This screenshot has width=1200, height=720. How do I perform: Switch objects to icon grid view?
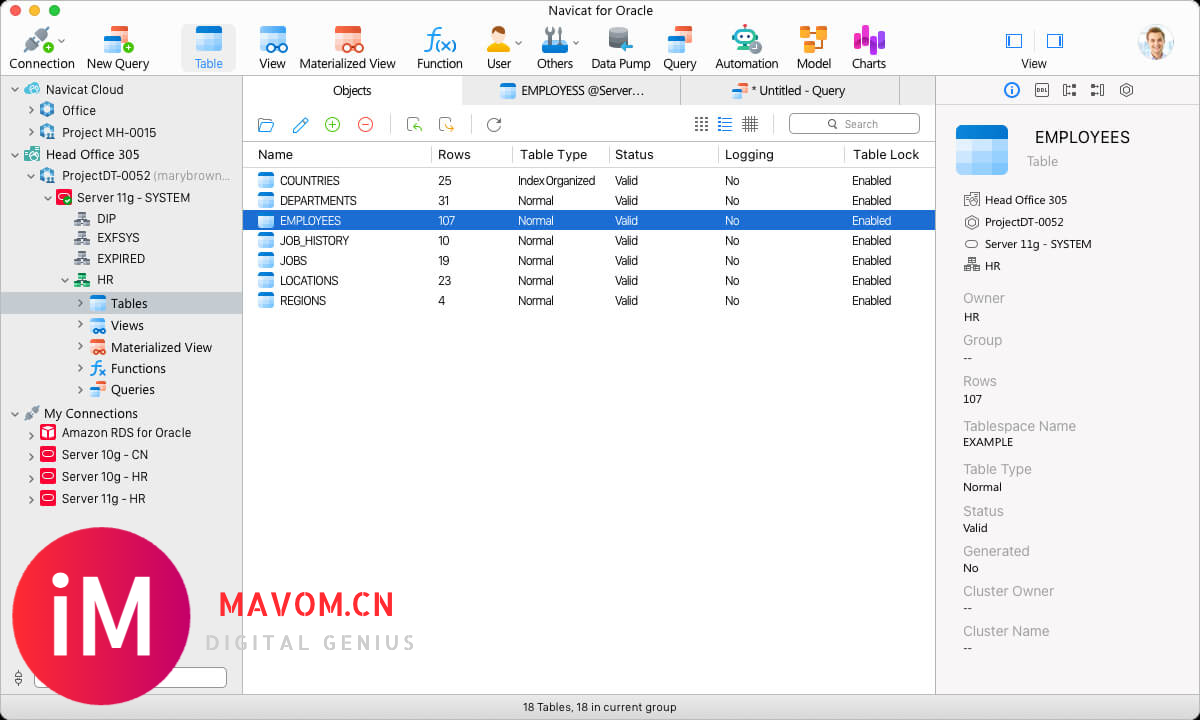[701, 124]
